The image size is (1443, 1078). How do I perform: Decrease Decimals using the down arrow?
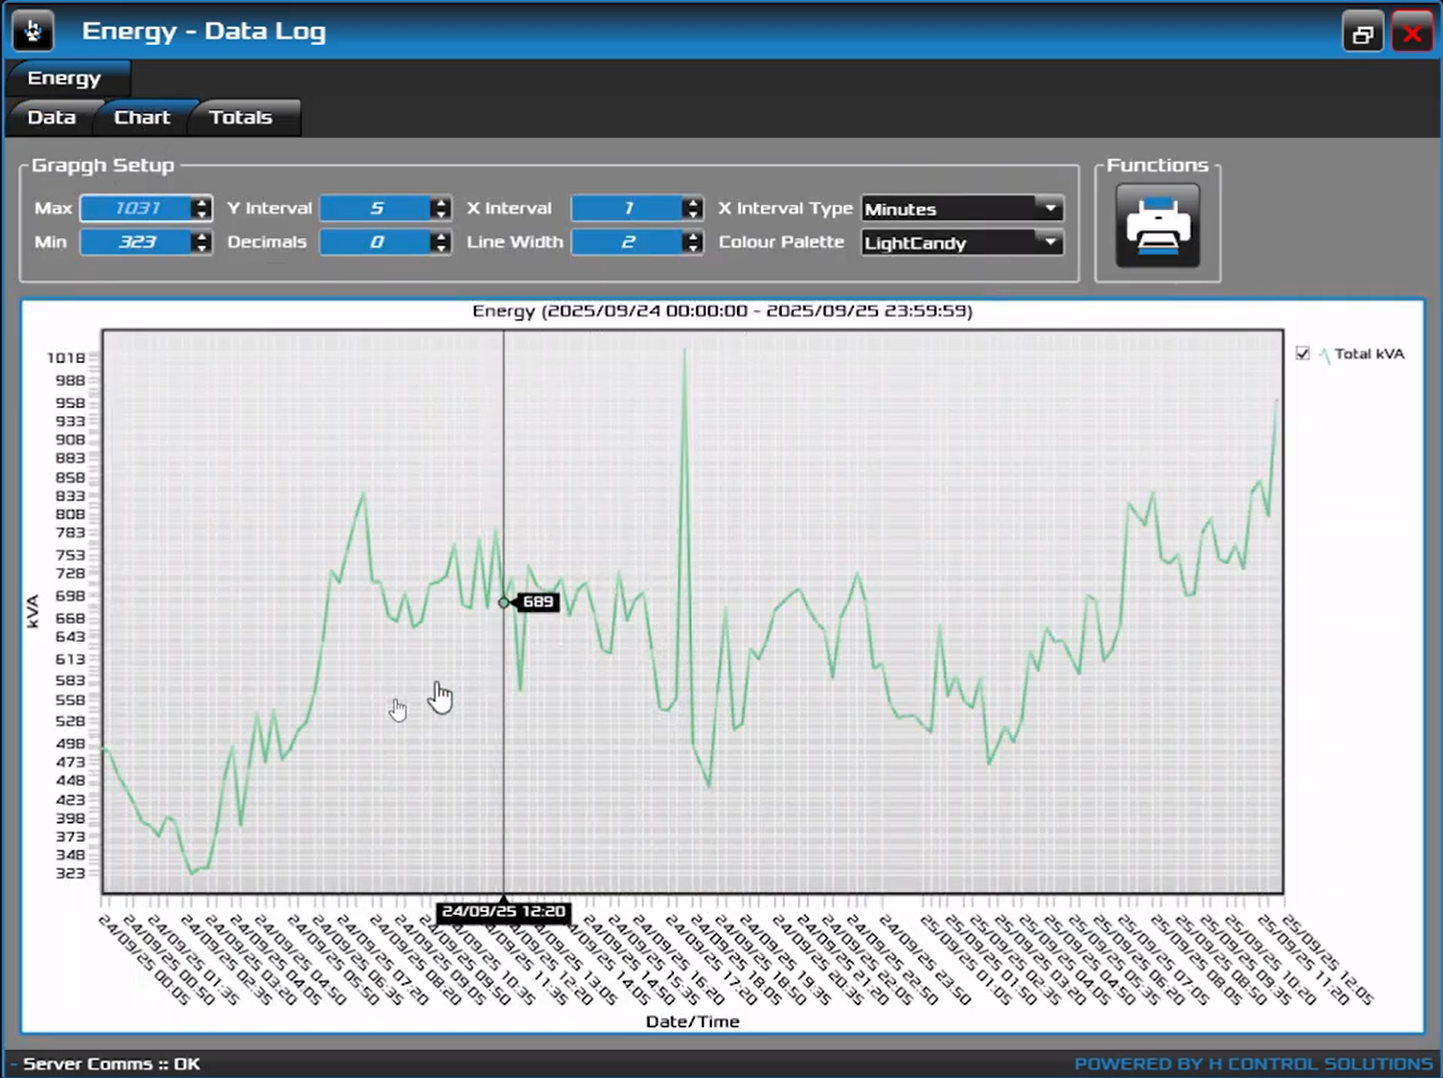[x=441, y=247]
